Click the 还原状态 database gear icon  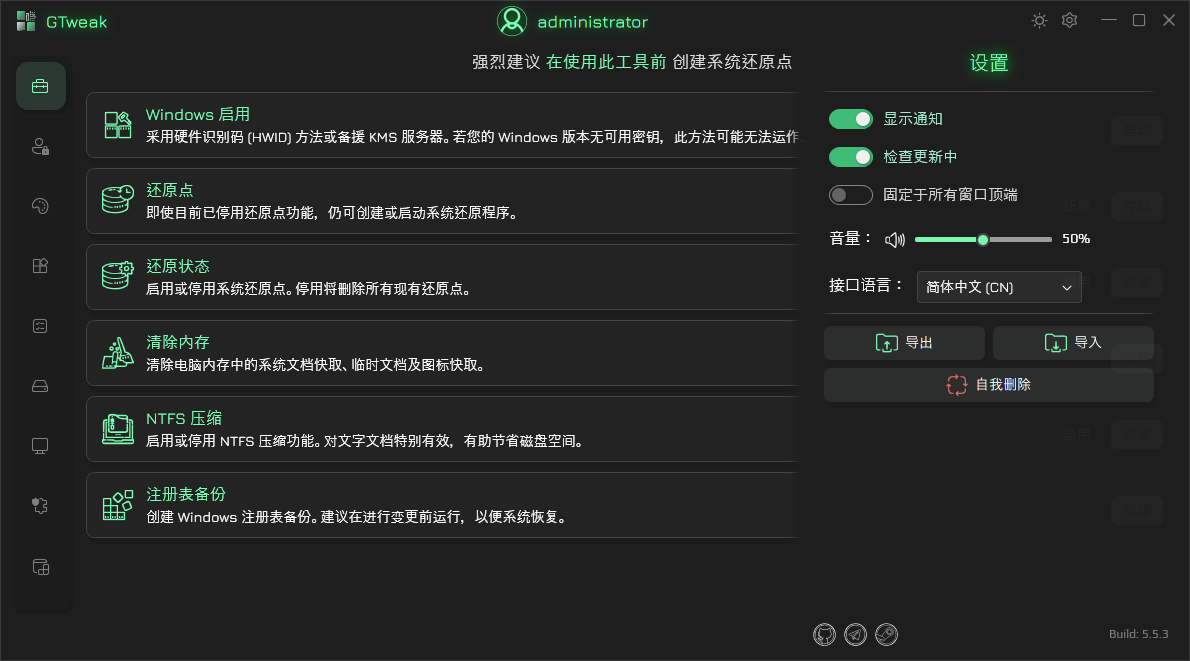tap(118, 275)
